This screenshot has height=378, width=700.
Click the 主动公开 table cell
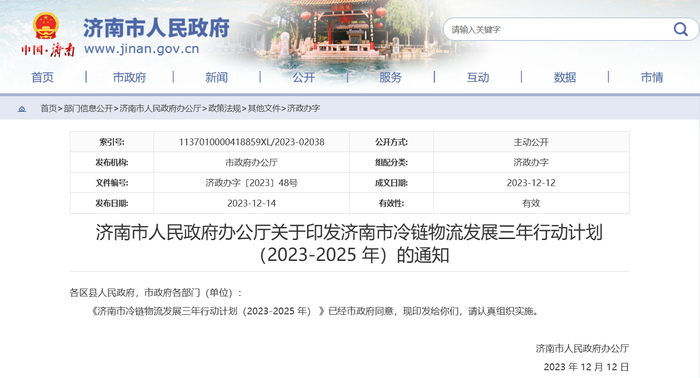tap(531, 142)
